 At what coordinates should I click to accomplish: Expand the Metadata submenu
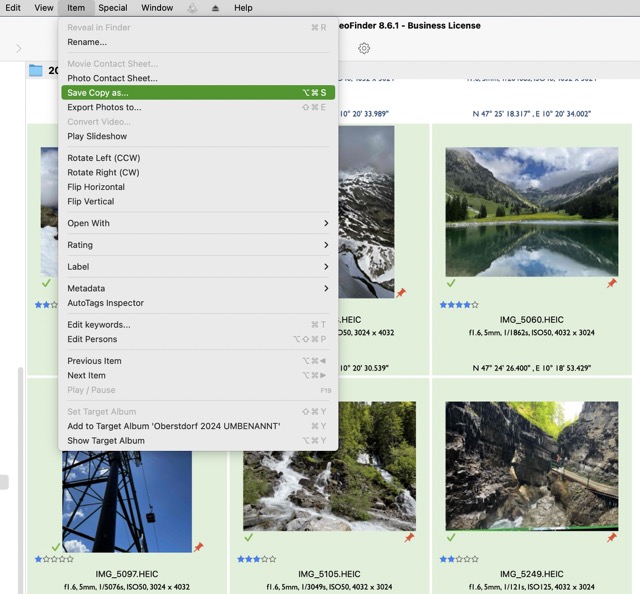click(197, 288)
